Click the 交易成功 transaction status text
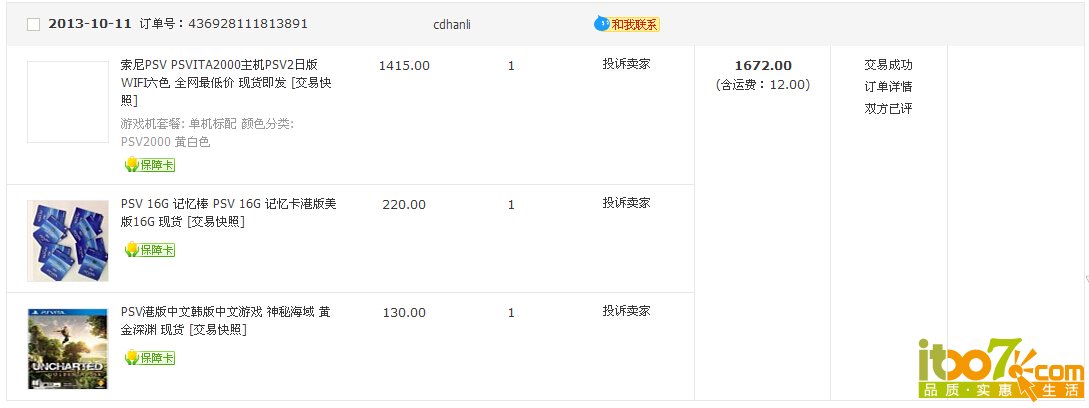The width and height of the screenshot is (1089, 408). click(888, 65)
